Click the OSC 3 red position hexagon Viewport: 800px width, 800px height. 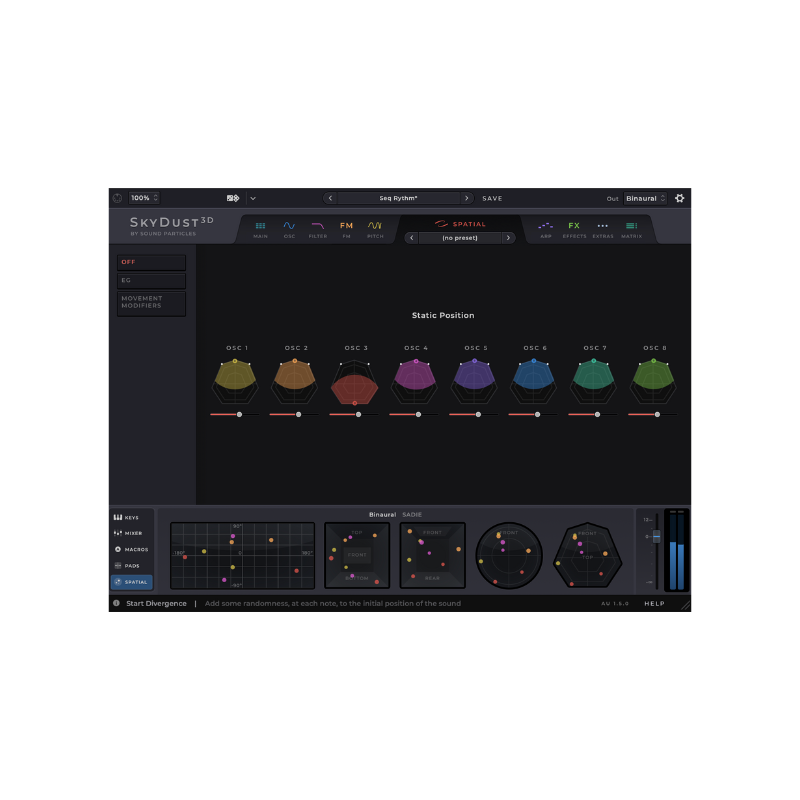[355, 382]
